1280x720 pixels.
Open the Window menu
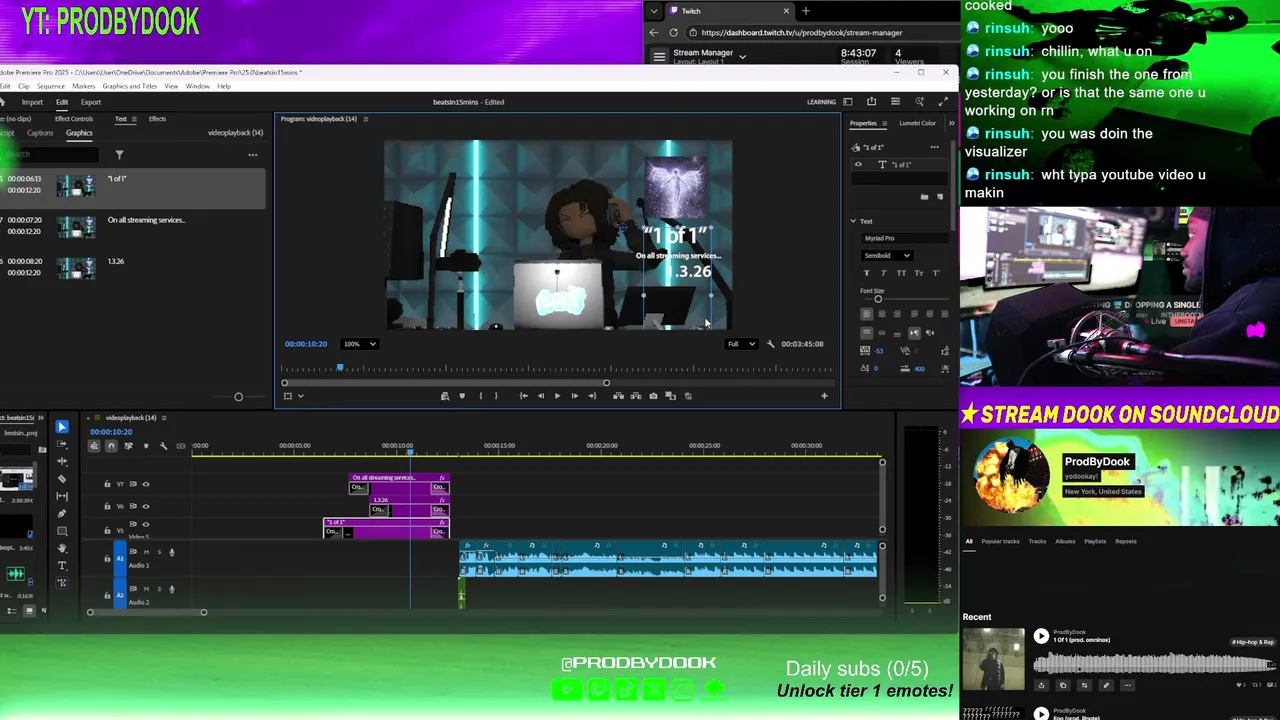197,86
